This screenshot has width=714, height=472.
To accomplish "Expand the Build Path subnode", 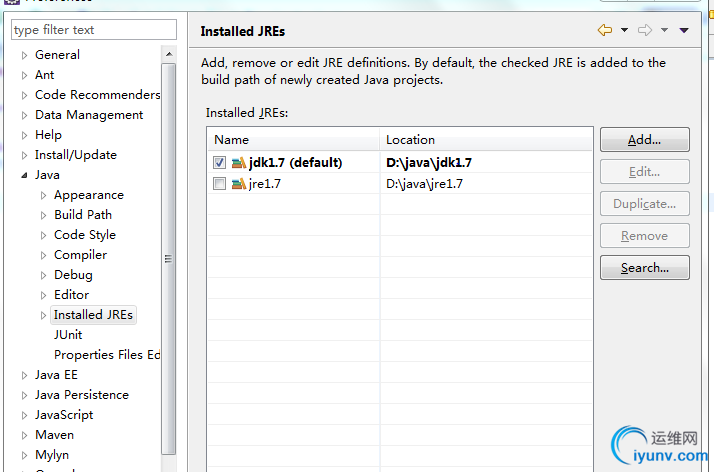I will click(43, 215).
